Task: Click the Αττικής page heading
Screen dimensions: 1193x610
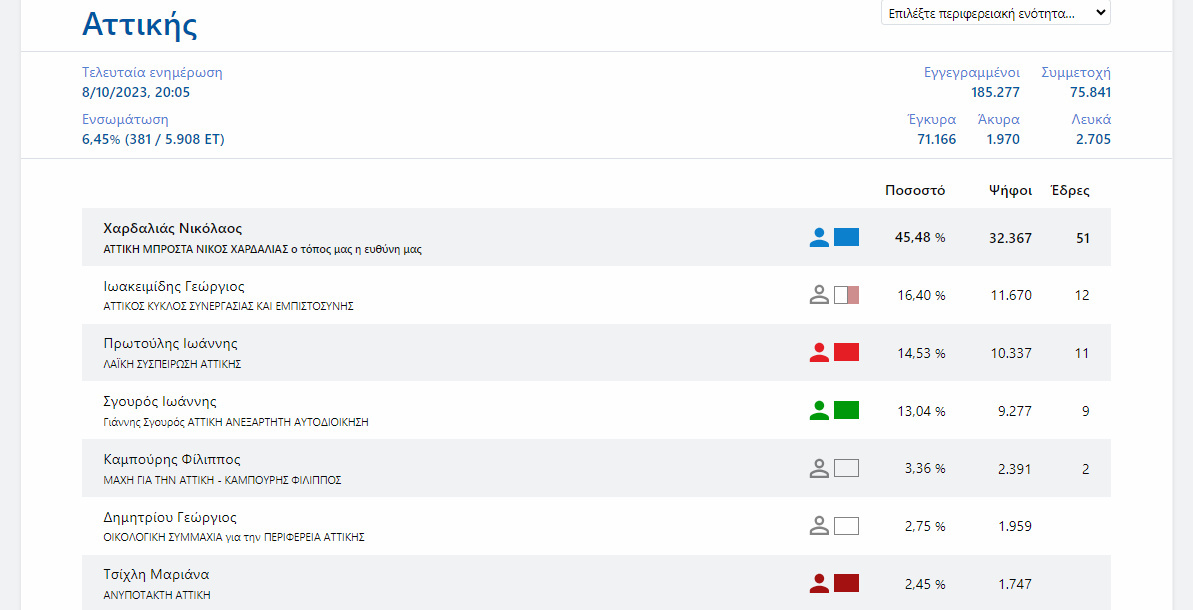Action: (x=139, y=24)
